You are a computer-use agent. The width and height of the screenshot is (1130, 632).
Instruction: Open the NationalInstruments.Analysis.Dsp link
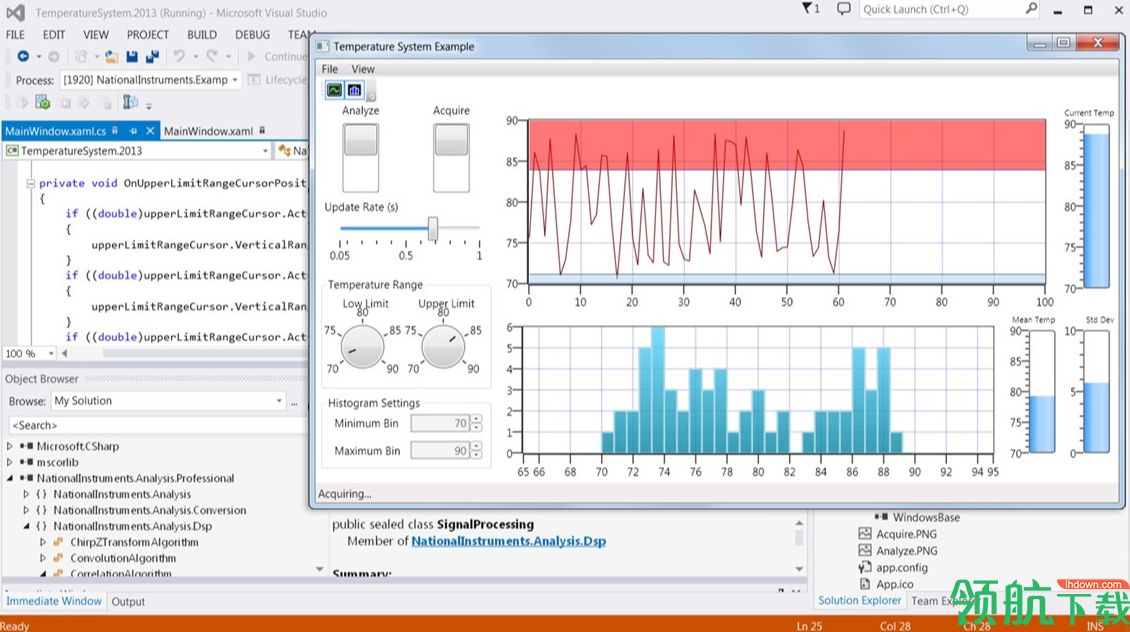point(508,541)
